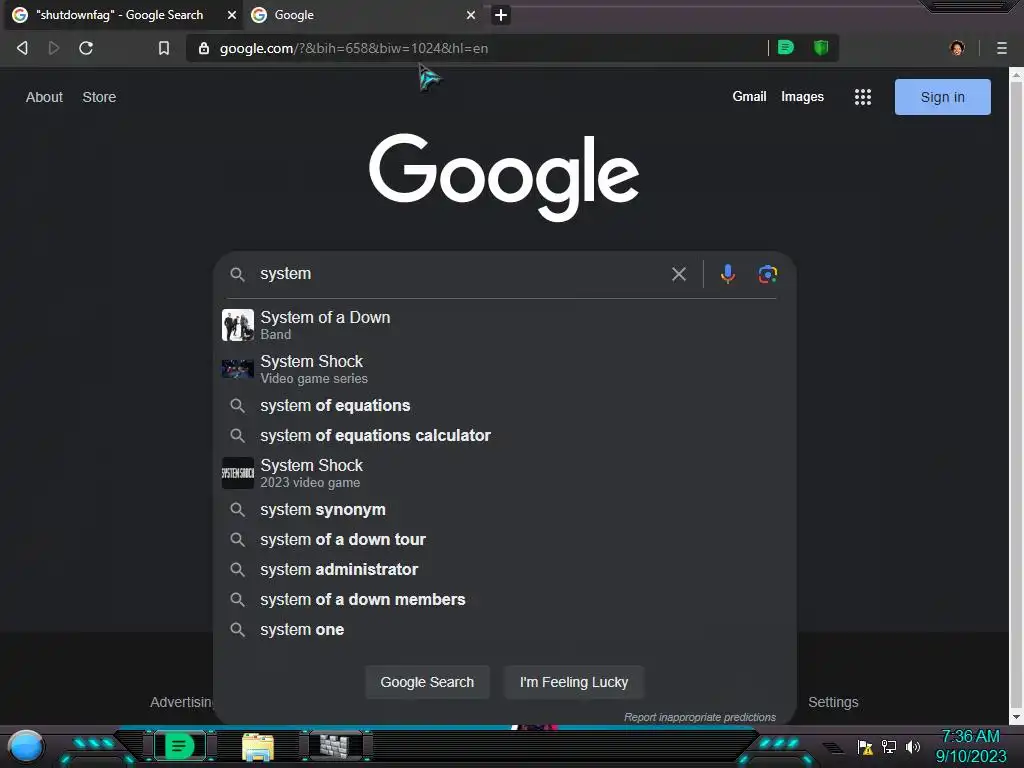Open Settings in the page footer
This screenshot has width=1024, height=768.
coord(833,702)
